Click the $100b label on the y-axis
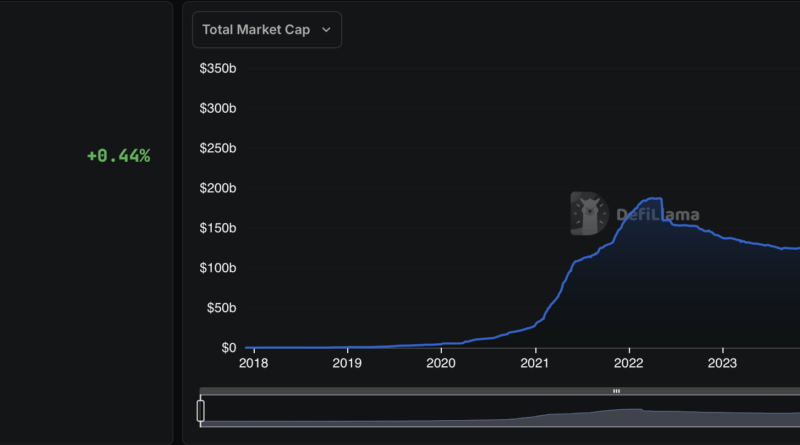Image resolution: width=800 pixels, height=445 pixels. pos(218,268)
